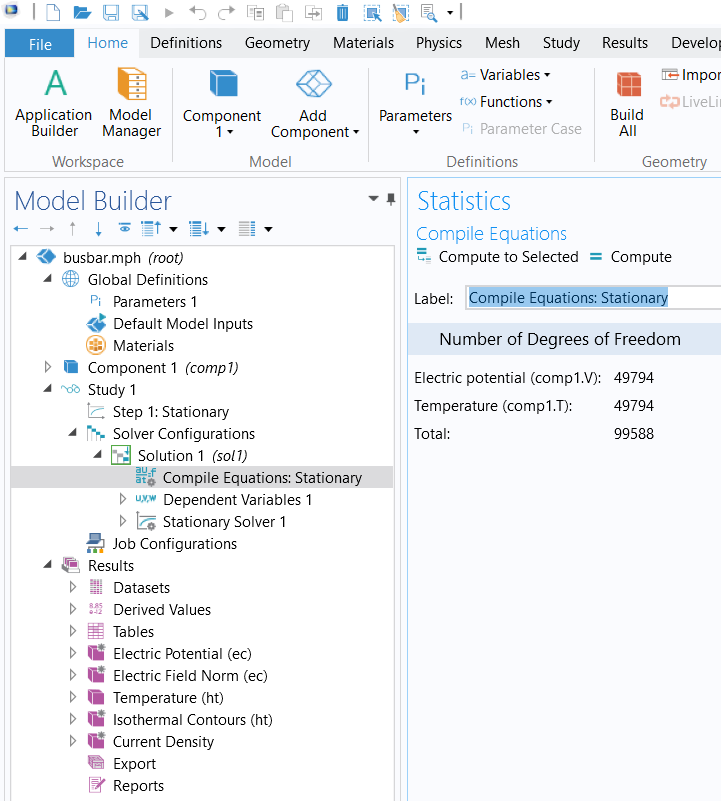Image resolution: width=721 pixels, height=801 pixels.
Task: Click the Delete trash can icon
Action: click(342, 13)
